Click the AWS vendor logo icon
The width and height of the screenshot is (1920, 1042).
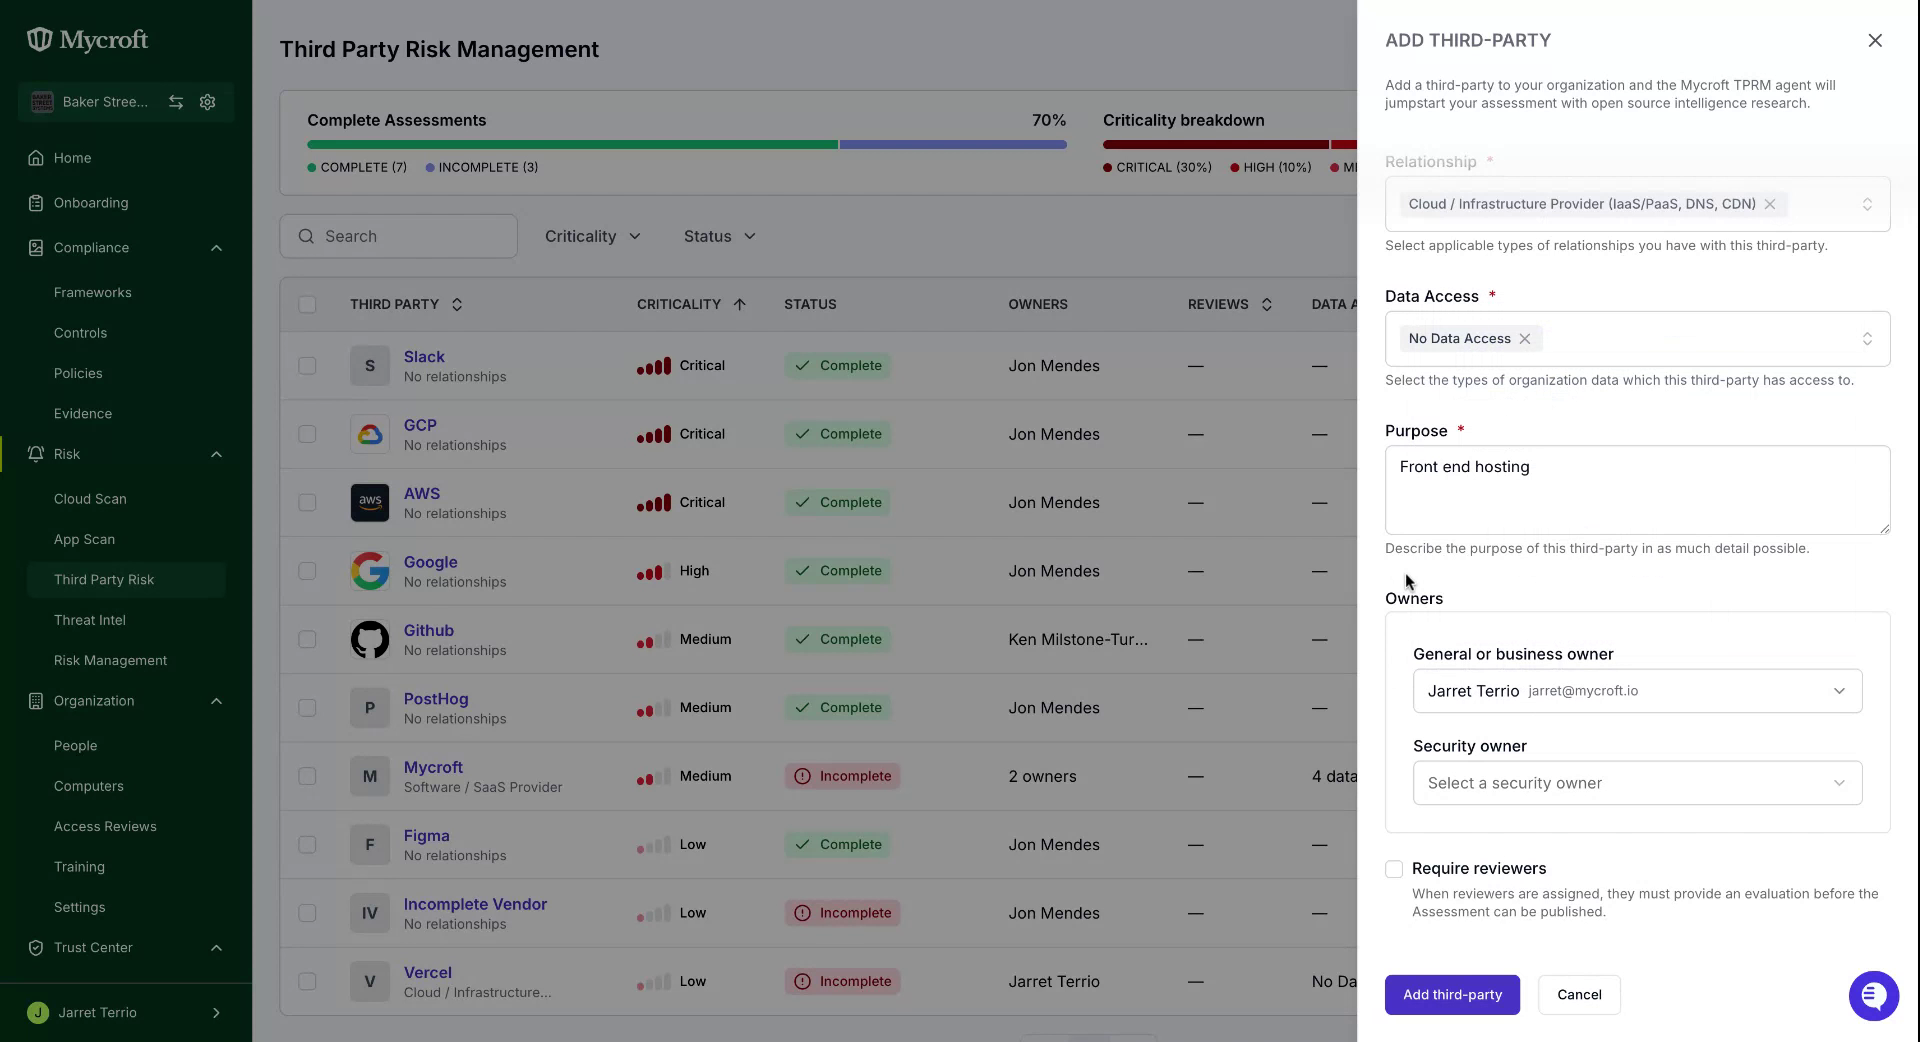coord(370,503)
